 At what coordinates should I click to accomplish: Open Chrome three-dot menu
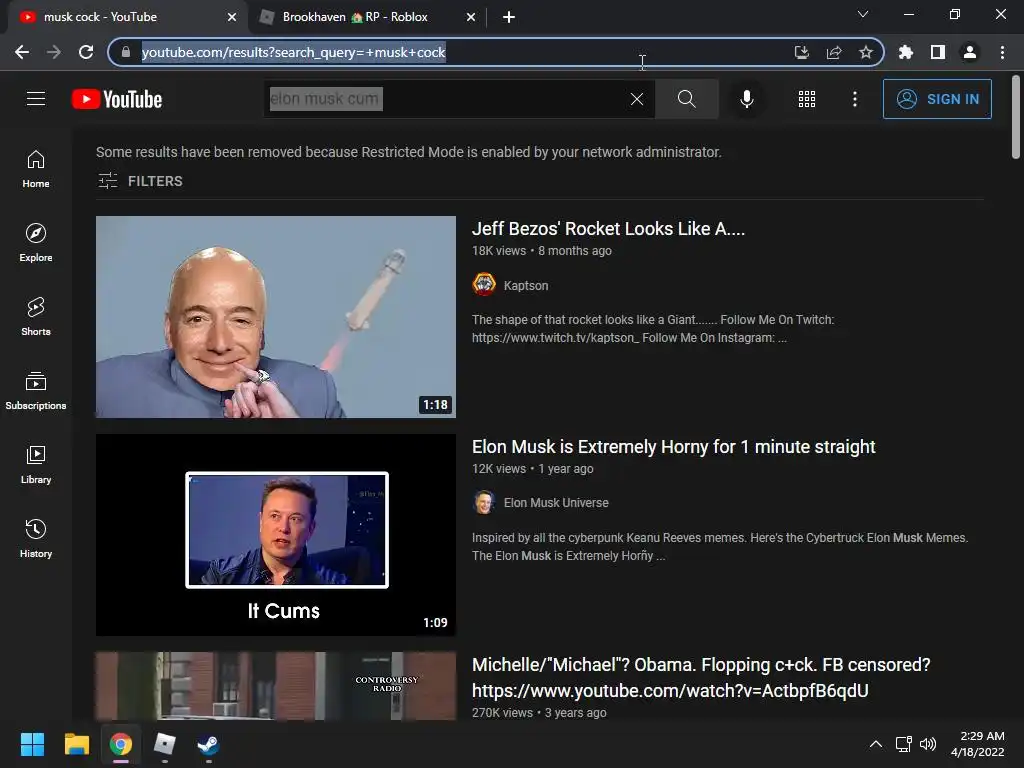point(1002,52)
